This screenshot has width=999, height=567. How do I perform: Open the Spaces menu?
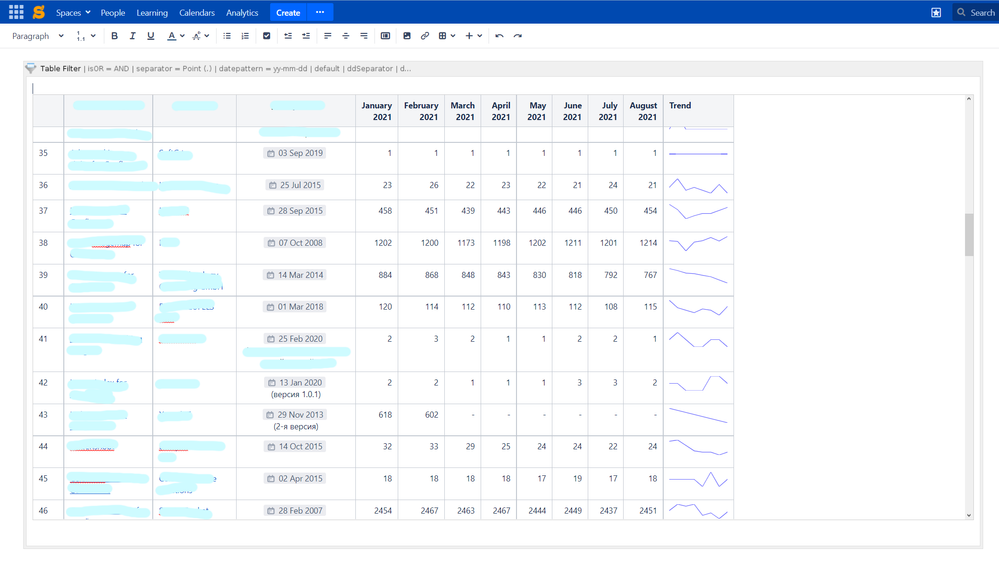pyautogui.click(x=73, y=13)
